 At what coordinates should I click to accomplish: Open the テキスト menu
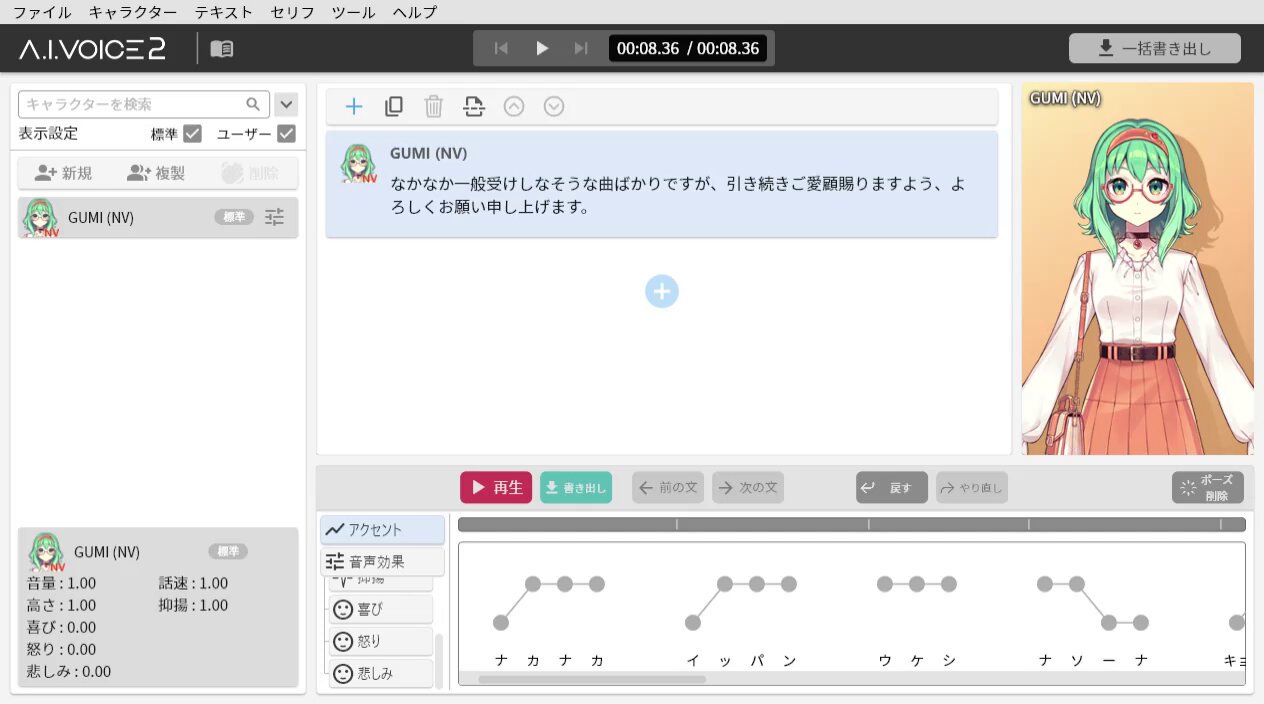pyautogui.click(x=224, y=13)
